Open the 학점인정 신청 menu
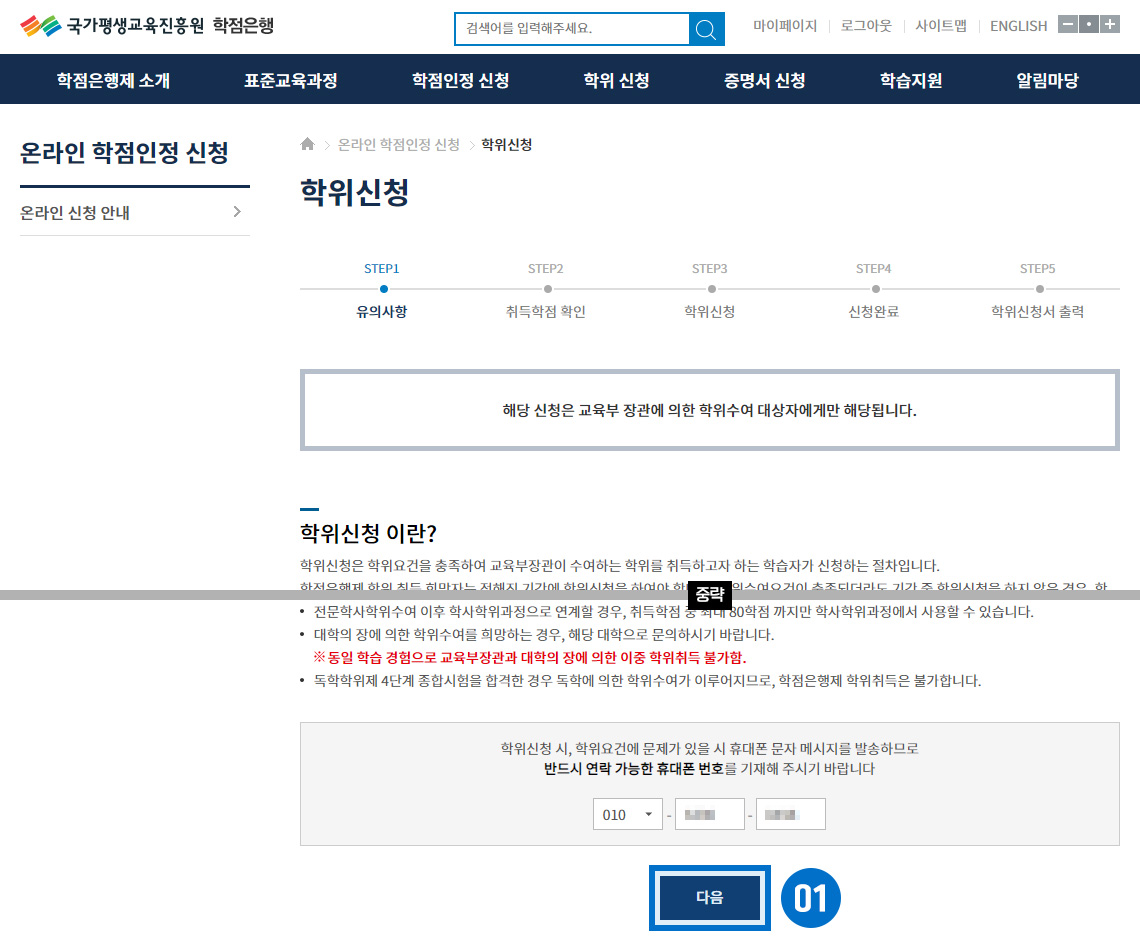The width and height of the screenshot is (1140, 950). pyautogui.click(x=460, y=81)
